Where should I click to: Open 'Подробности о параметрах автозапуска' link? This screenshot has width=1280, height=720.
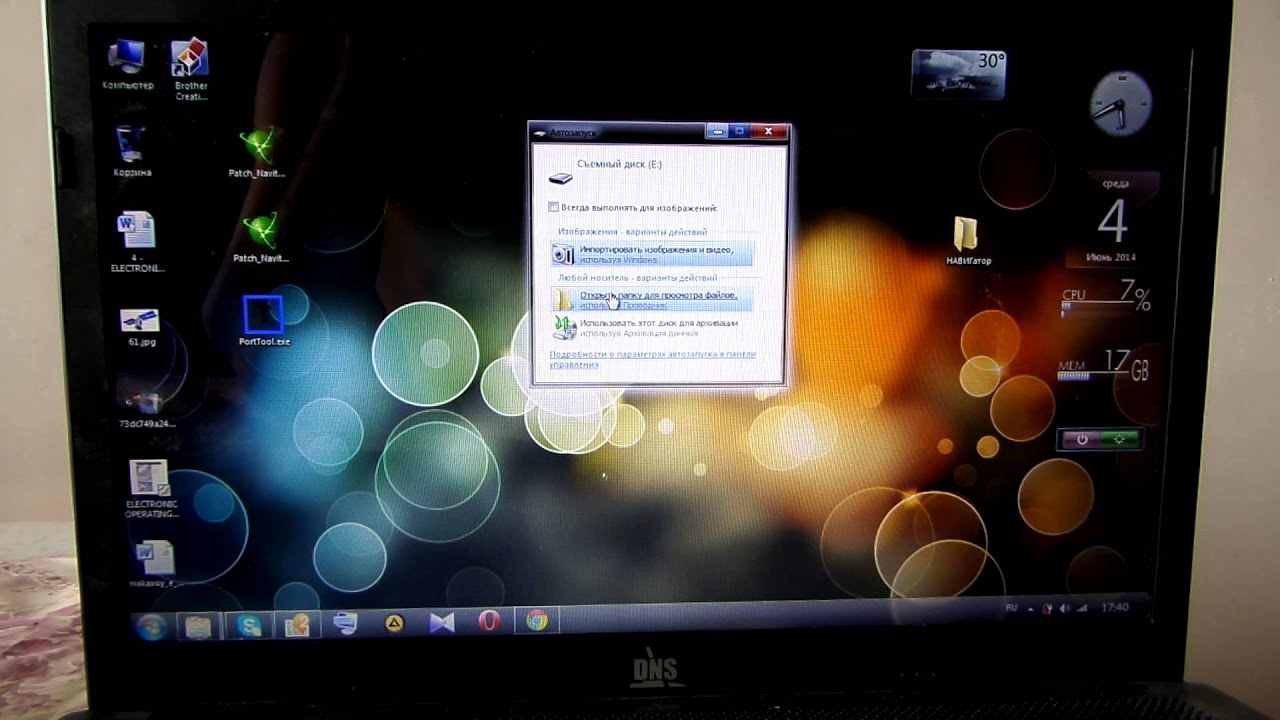pyautogui.click(x=652, y=359)
